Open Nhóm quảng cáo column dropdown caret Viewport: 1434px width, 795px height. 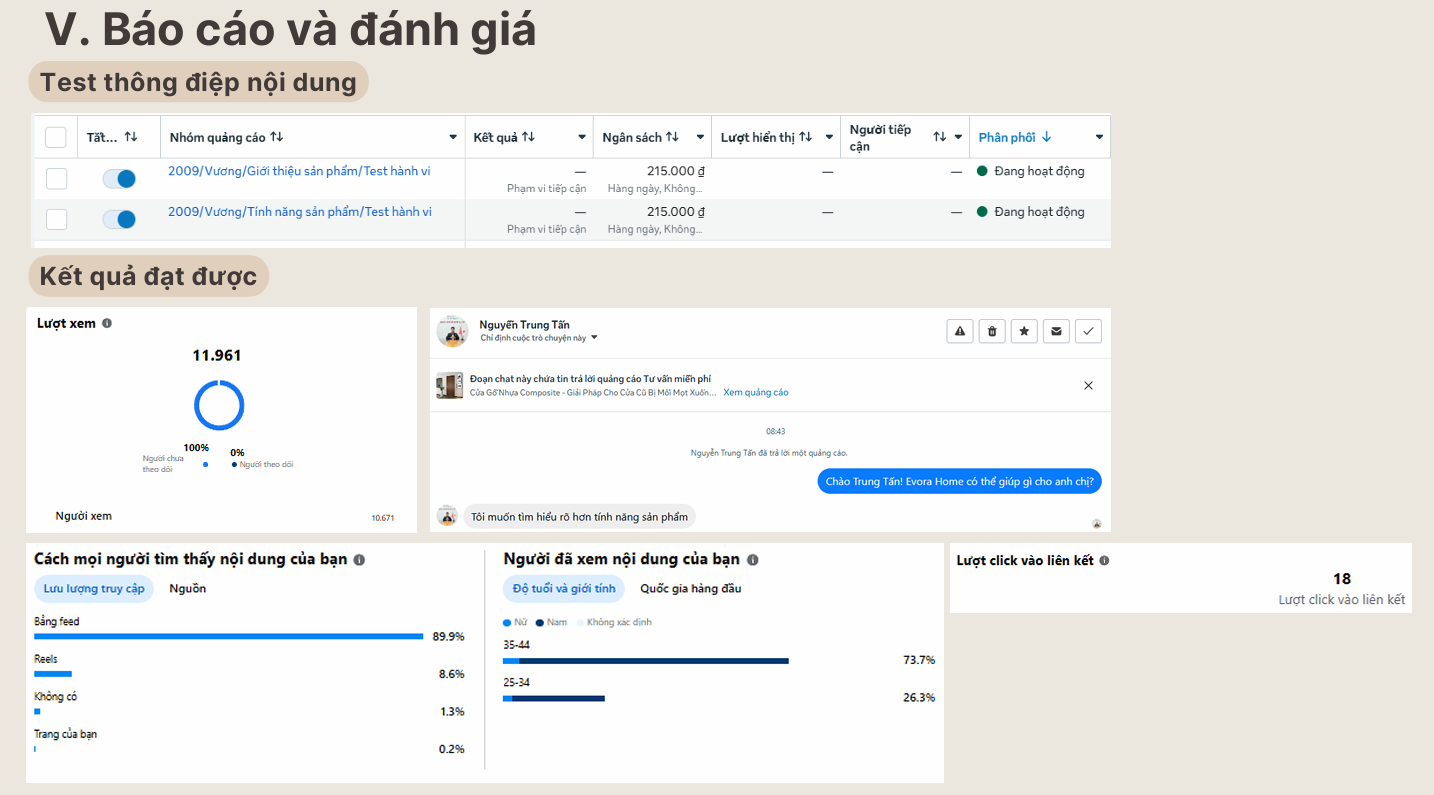pos(453,137)
